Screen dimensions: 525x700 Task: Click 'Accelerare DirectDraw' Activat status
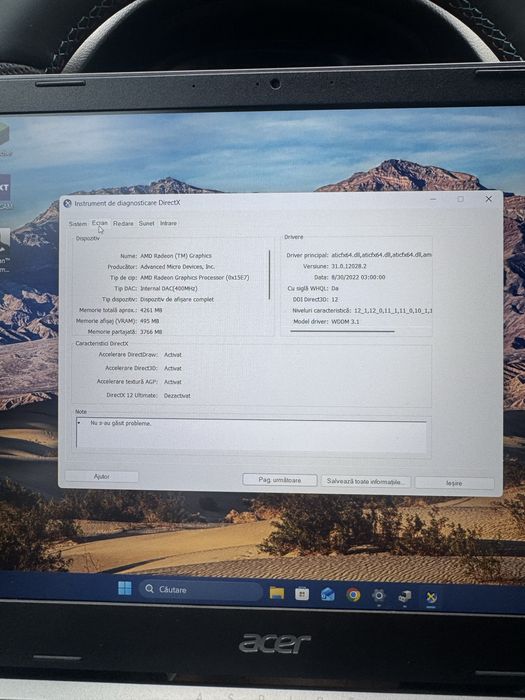[173, 354]
